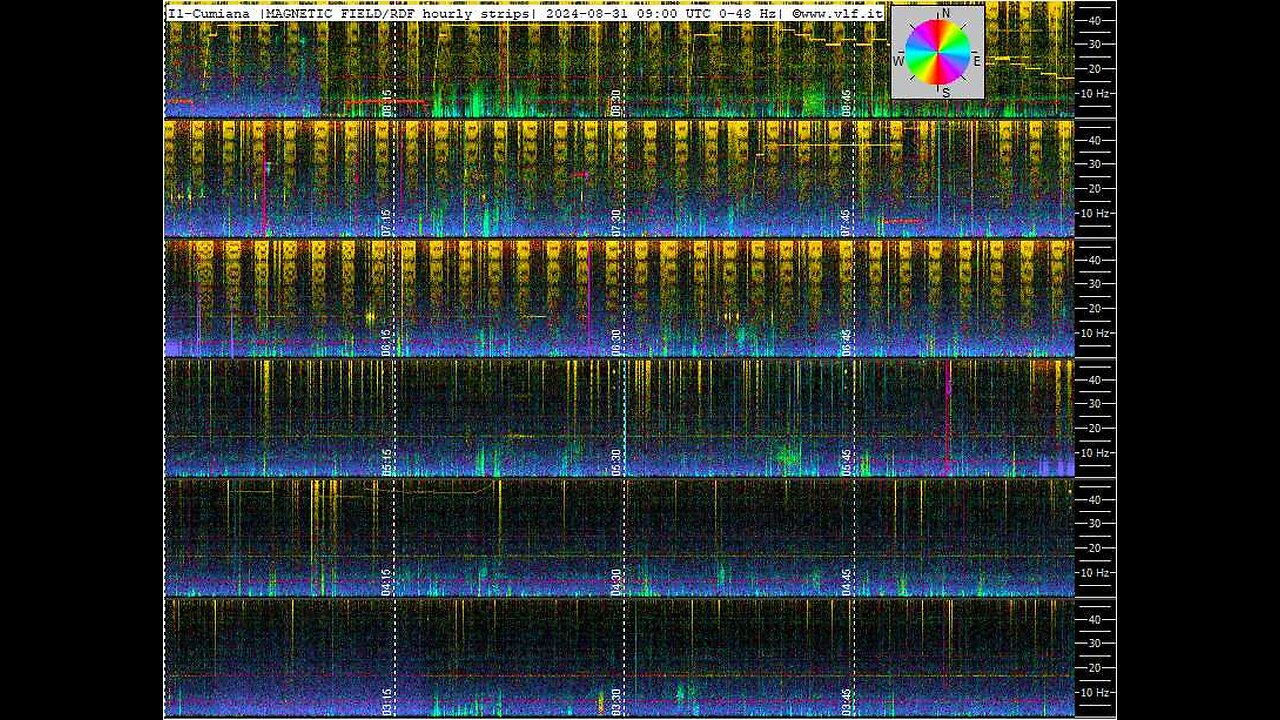Select the 06:15 time marker
This screenshot has width=1280, height=720.
[x=387, y=342]
